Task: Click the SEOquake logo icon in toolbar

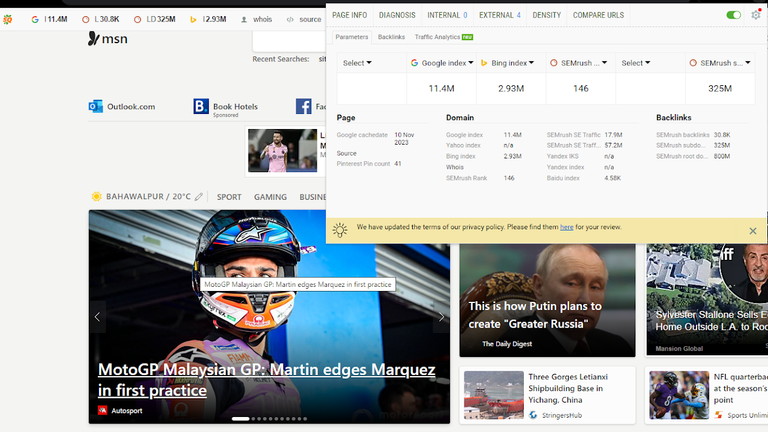Action: click(x=7, y=20)
